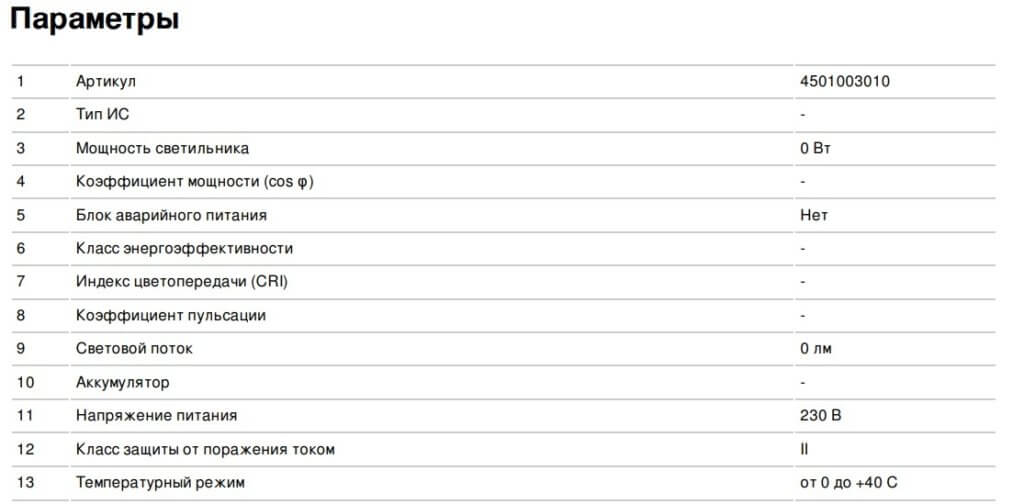1024x504 pixels.
Task: Click the Световой поток label
Action: [134, 349]
